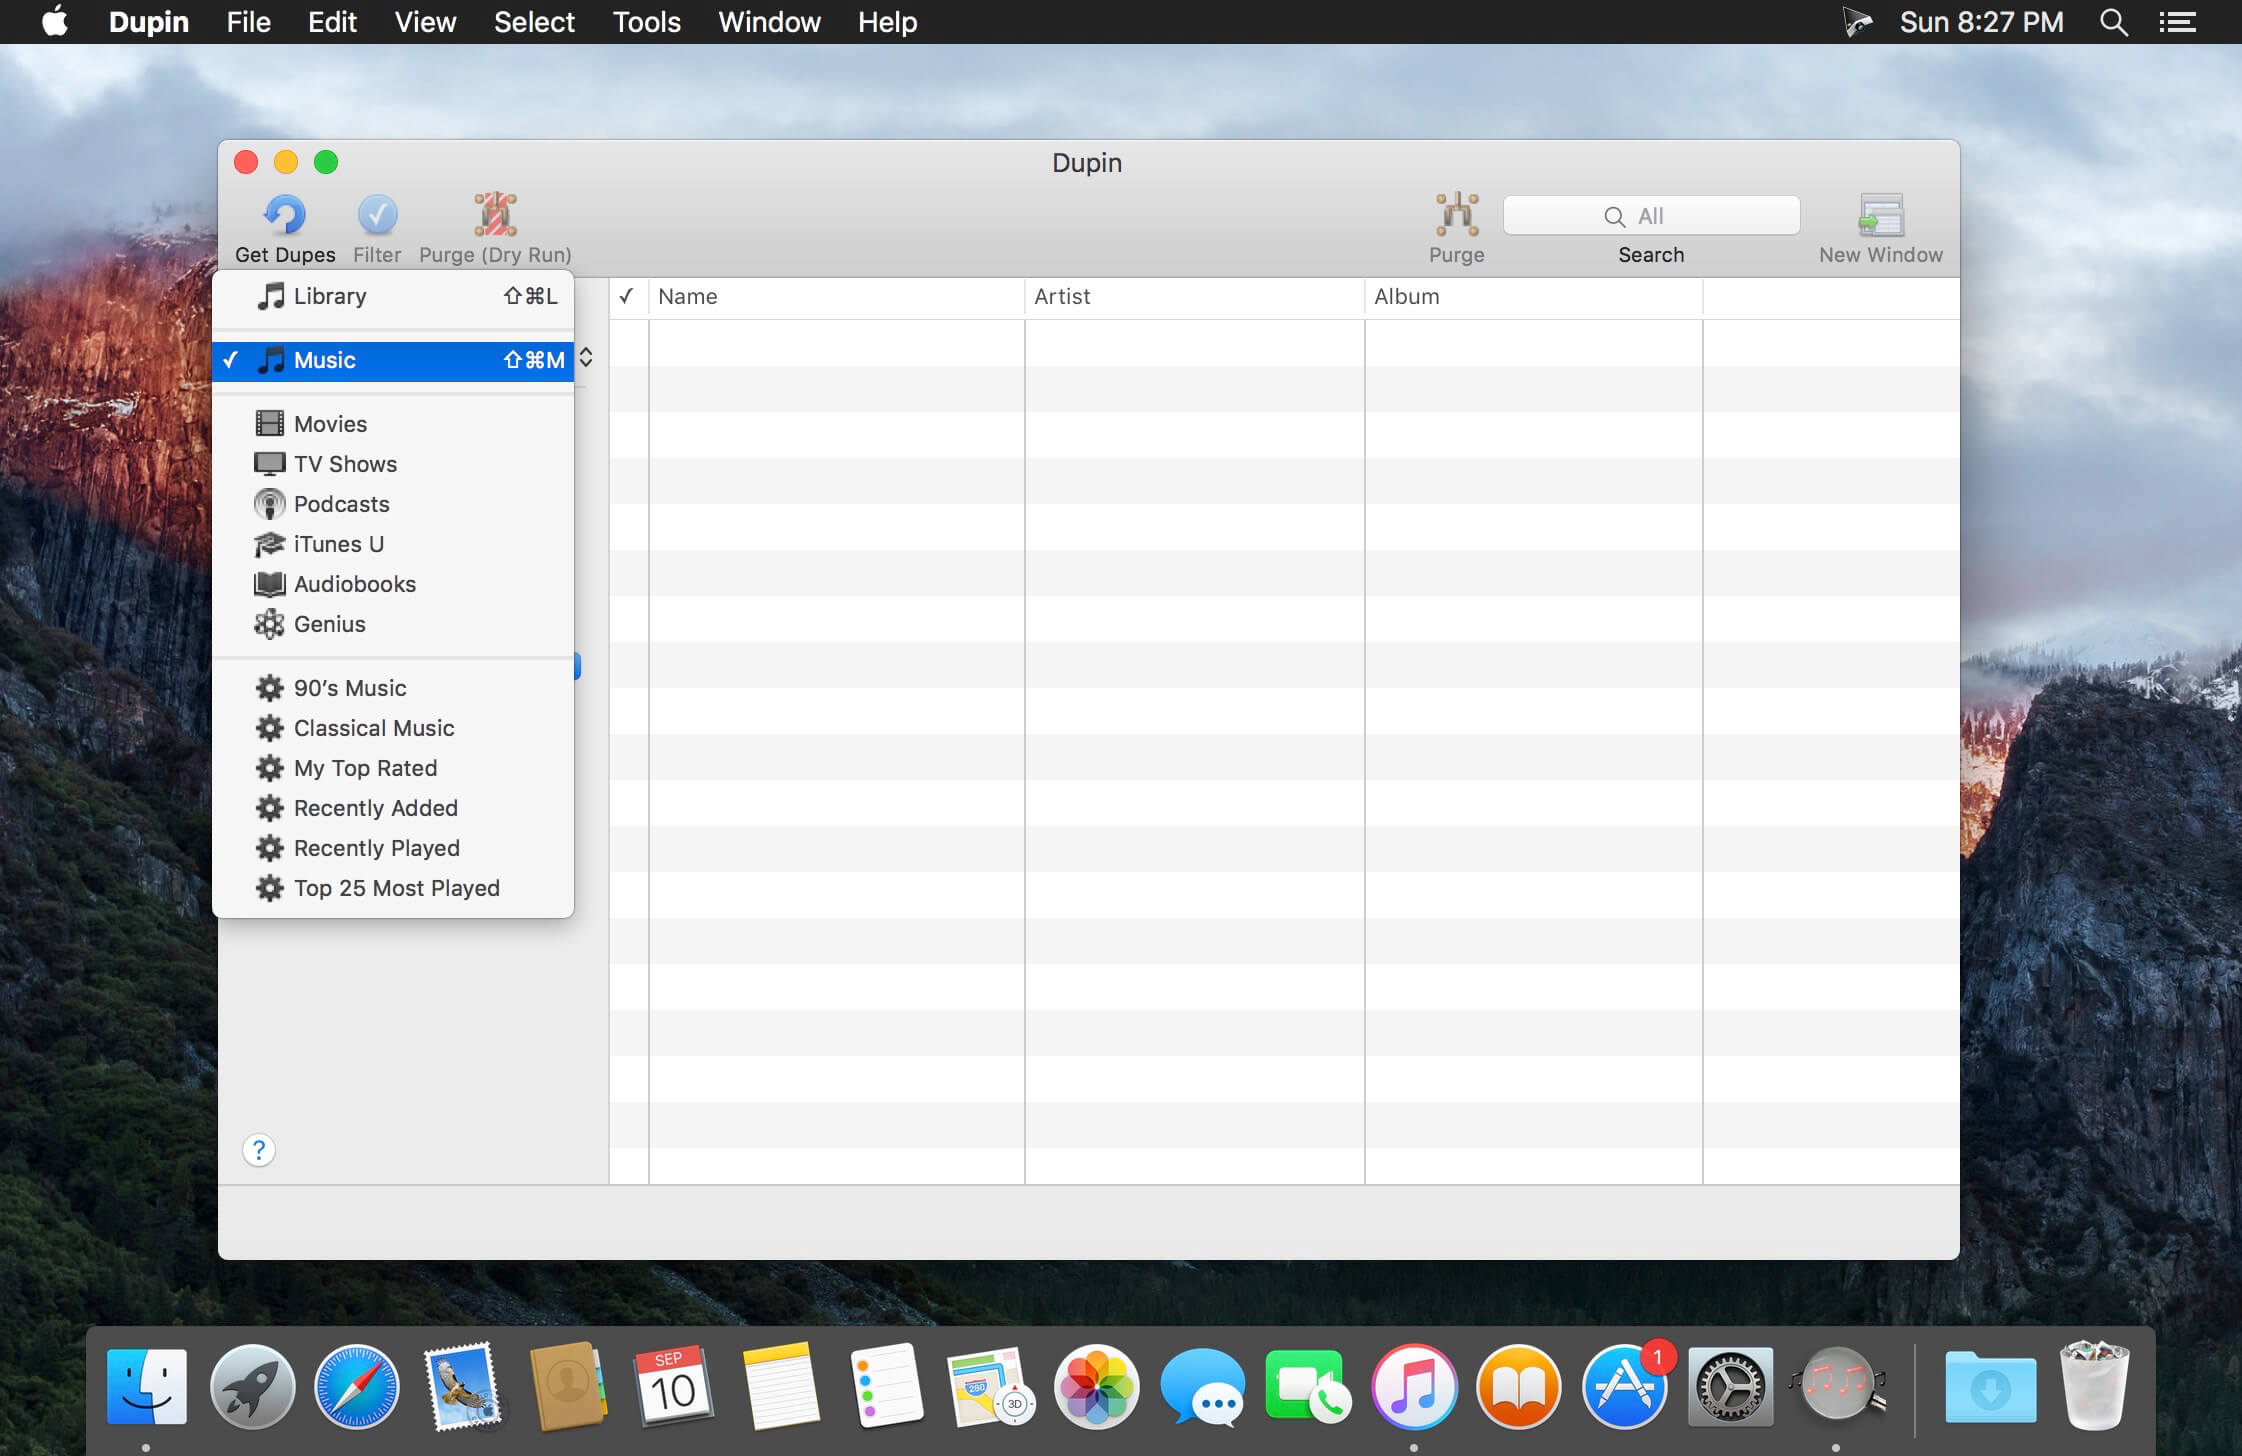Open Photos from the Dock
The height and width of the screenshot is (1456, 2242).
coord(1097,1386)
